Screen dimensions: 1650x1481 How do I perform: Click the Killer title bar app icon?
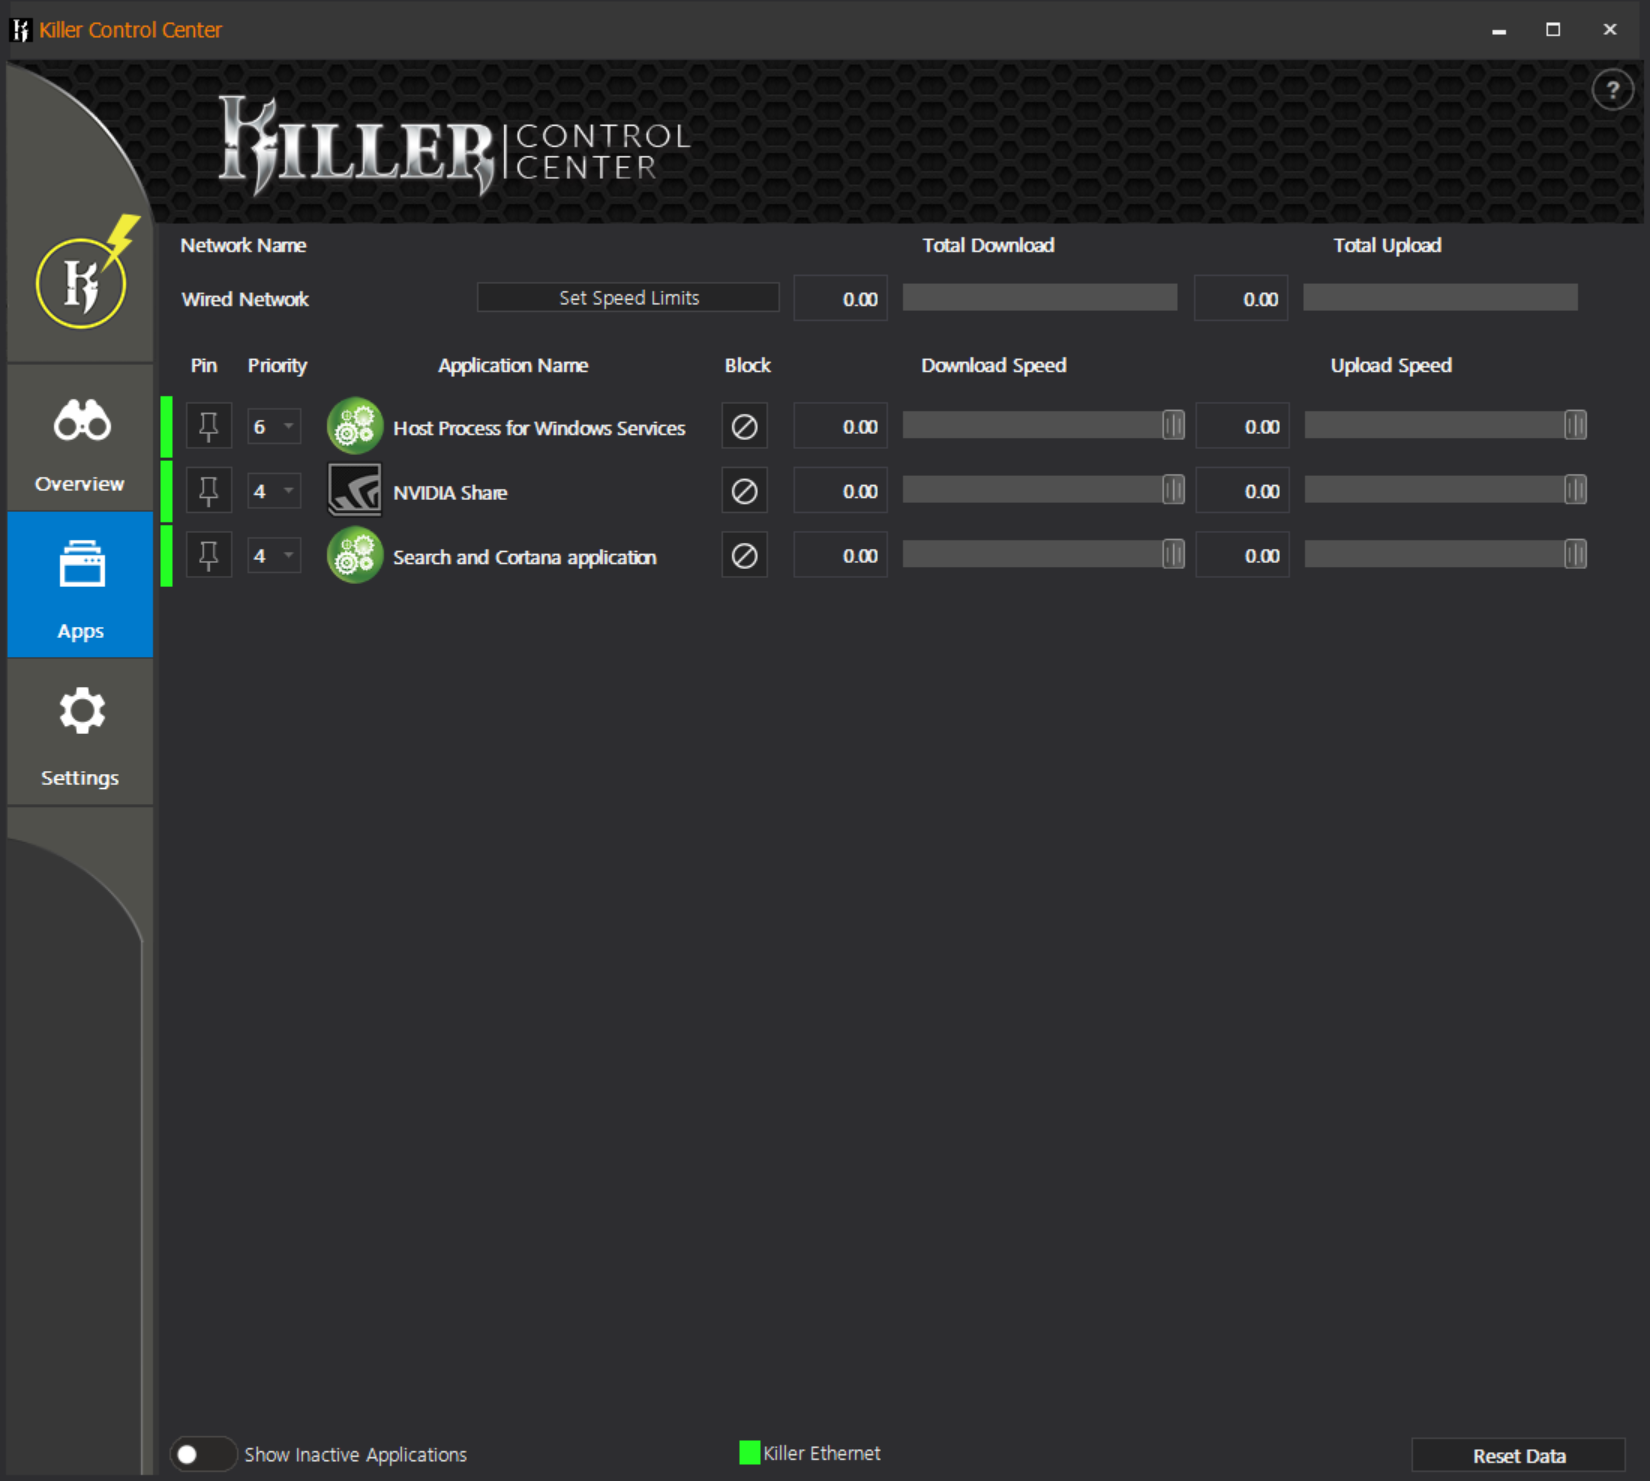(x=20, y=30)
